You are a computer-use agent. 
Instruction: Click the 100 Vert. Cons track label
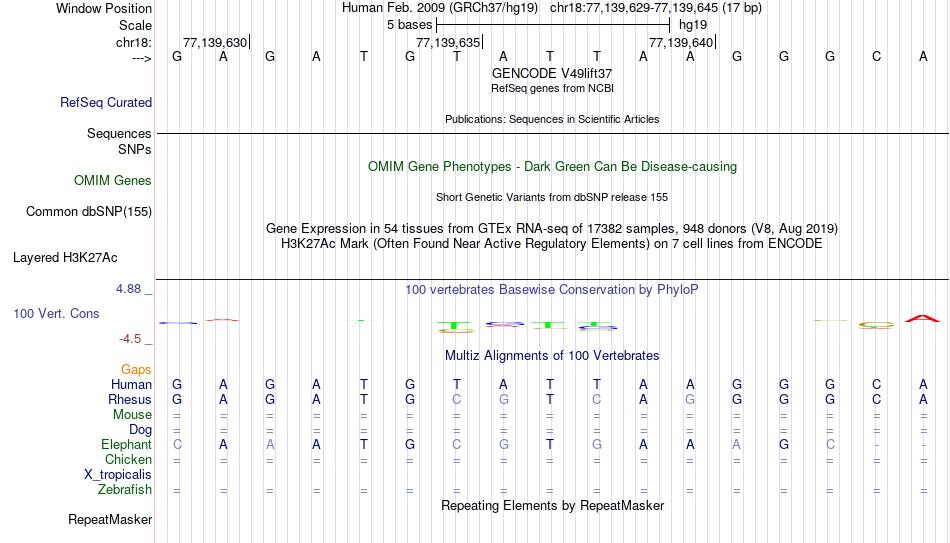tap(56, 313)
